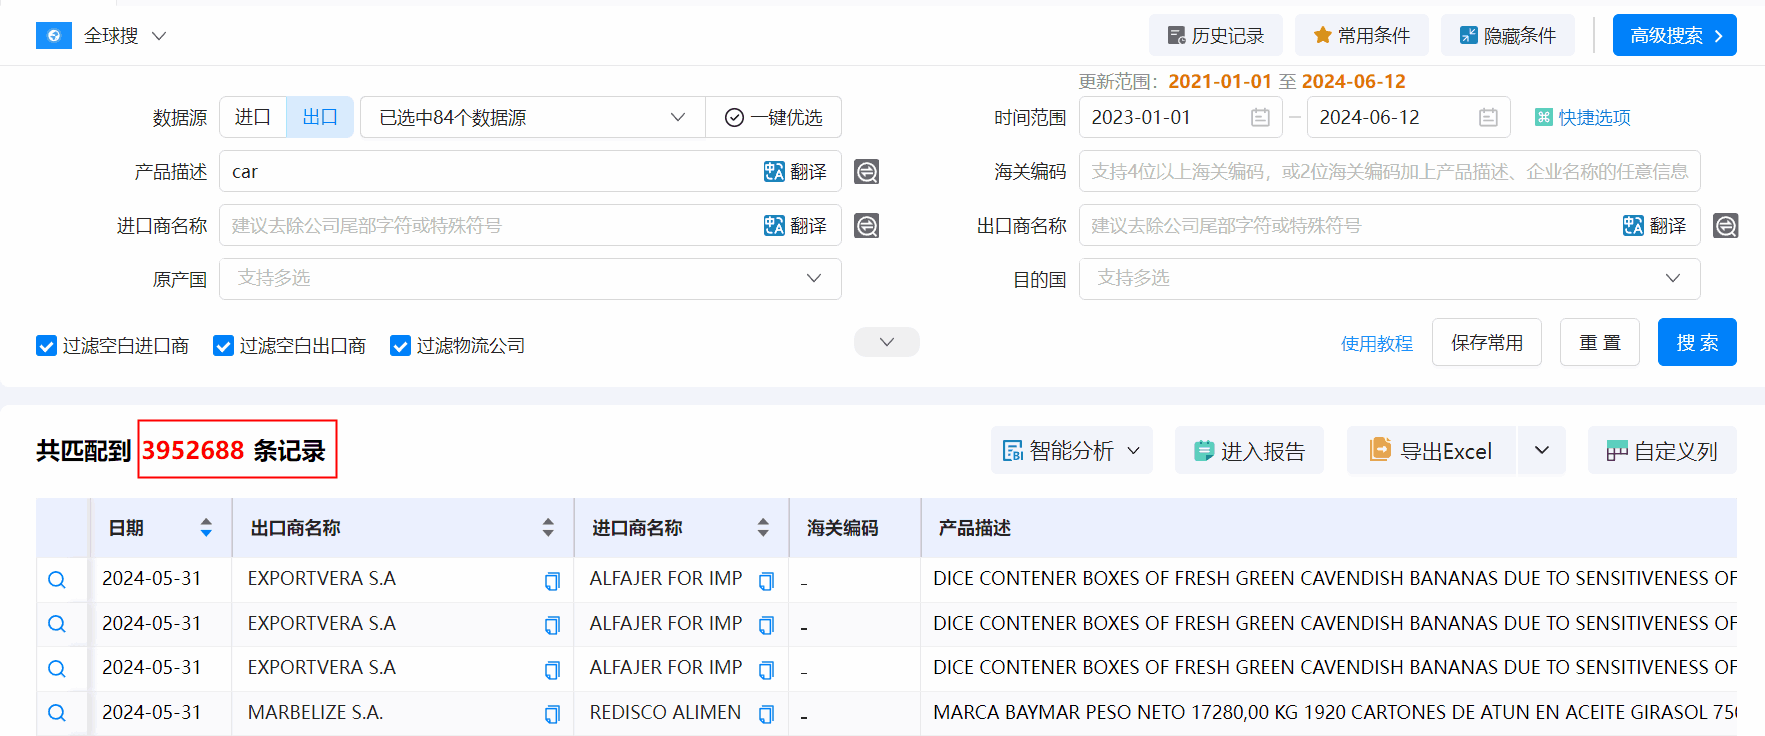Switch to the import data tab
Viewport: 1765px width, 736px height.
[x=253, y=118]
